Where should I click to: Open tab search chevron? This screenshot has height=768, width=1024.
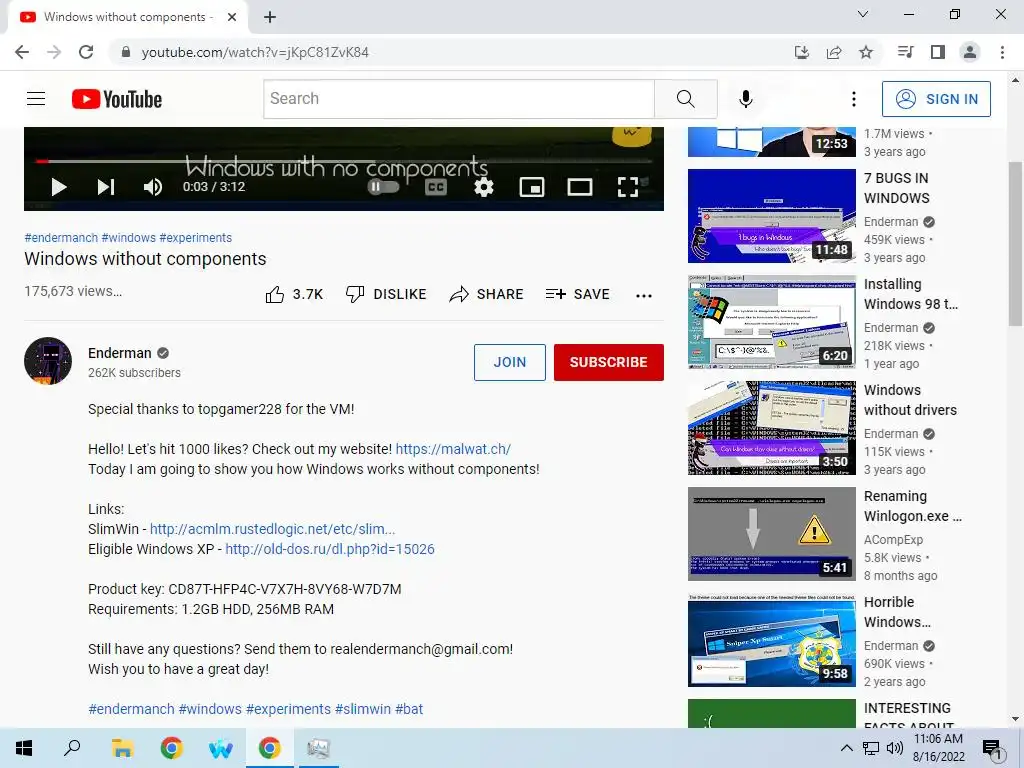tap(863, 14)
